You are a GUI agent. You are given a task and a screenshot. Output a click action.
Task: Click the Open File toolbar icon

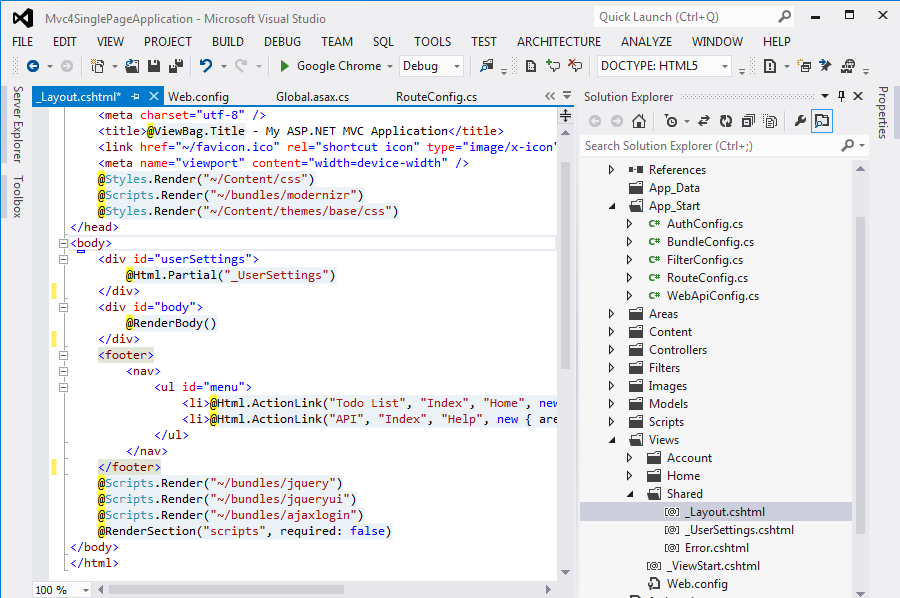(132, 66)
